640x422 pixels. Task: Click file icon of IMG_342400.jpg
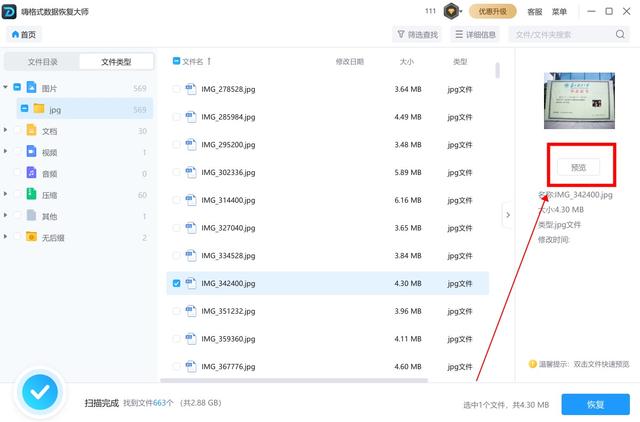point(191,283)
